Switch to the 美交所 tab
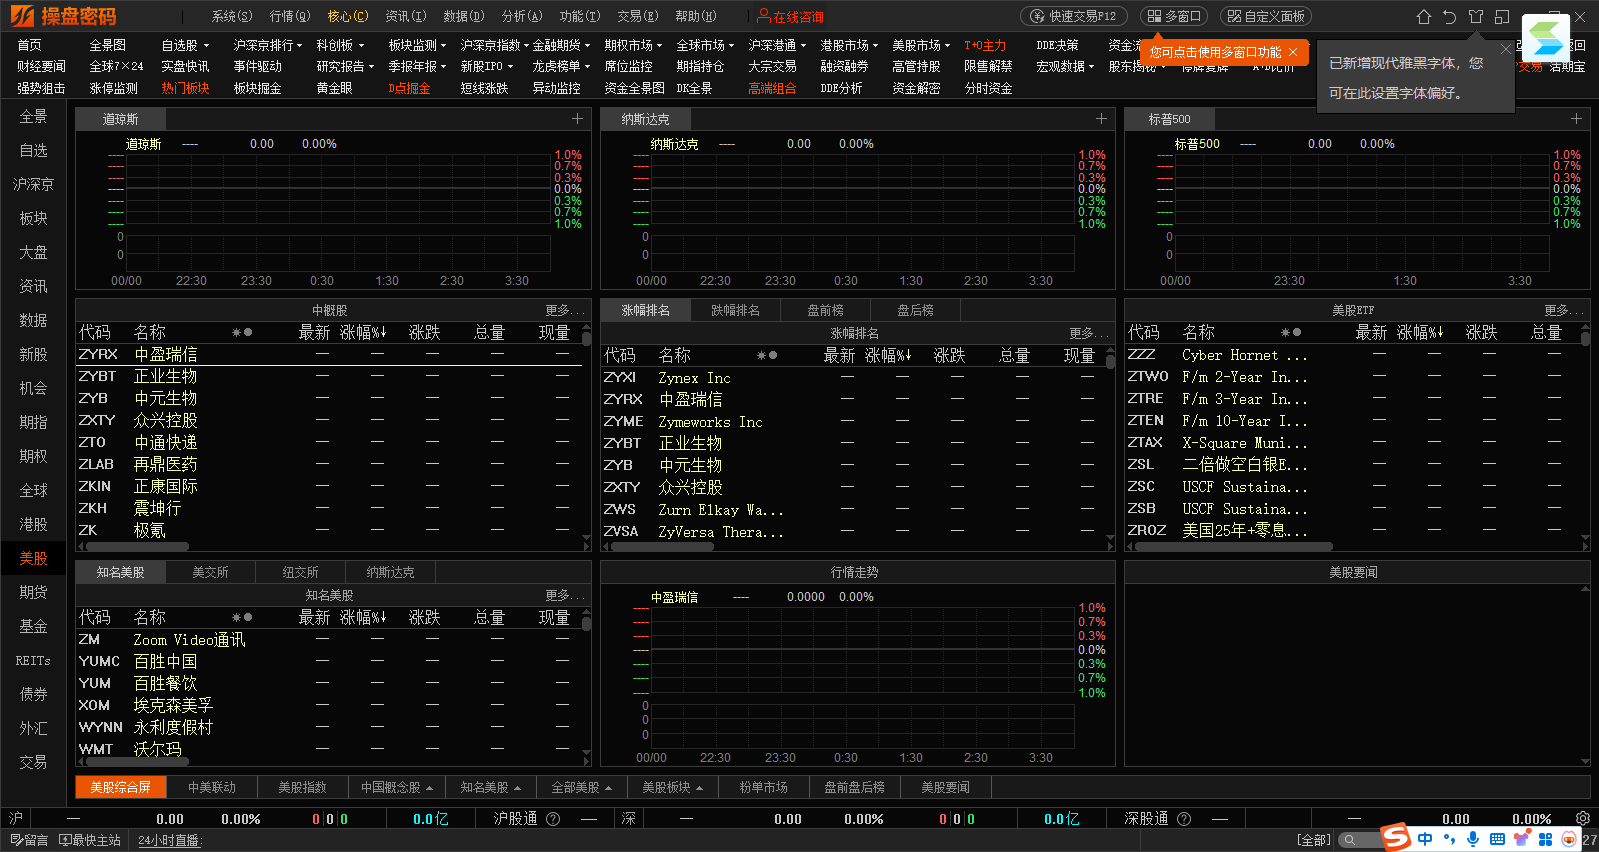Image resolution: width=1599 pixels, height=852 pixels. tap(210, 572)
